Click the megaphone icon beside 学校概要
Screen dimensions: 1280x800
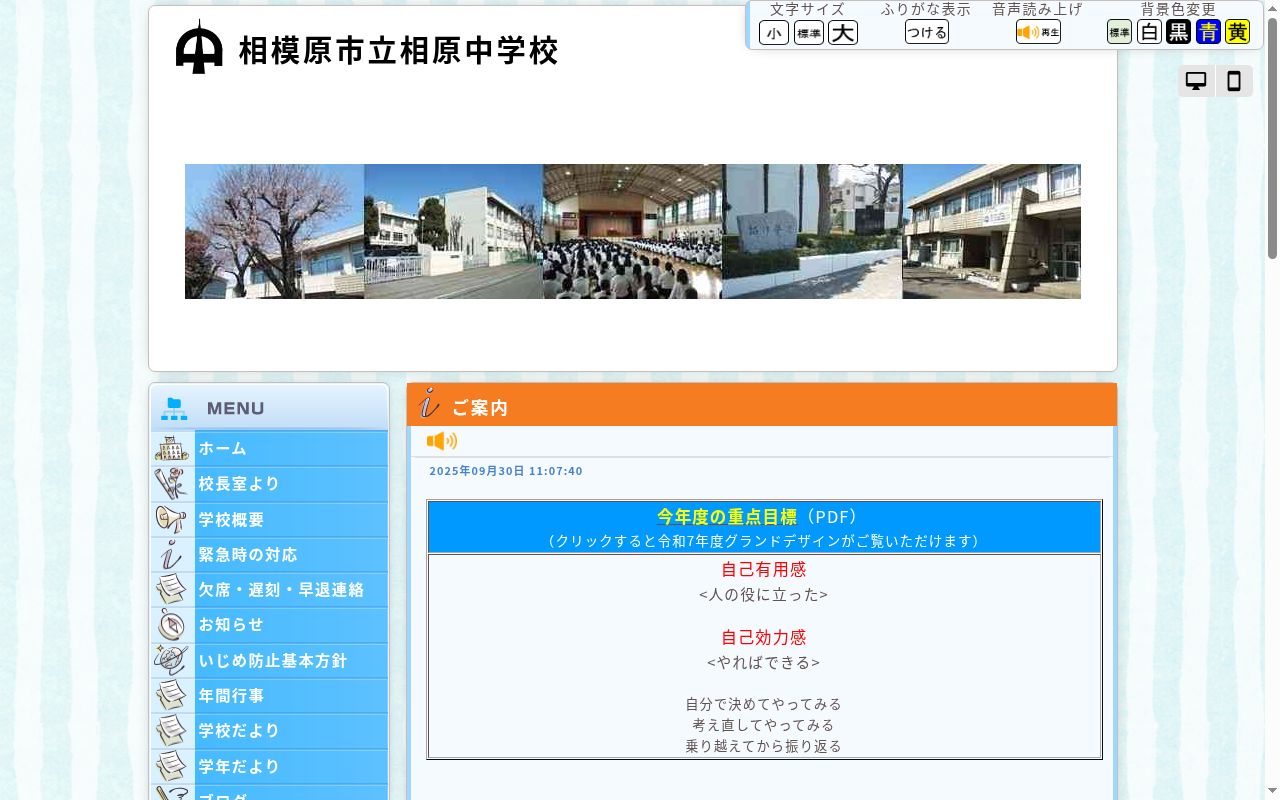coord(172,519)
